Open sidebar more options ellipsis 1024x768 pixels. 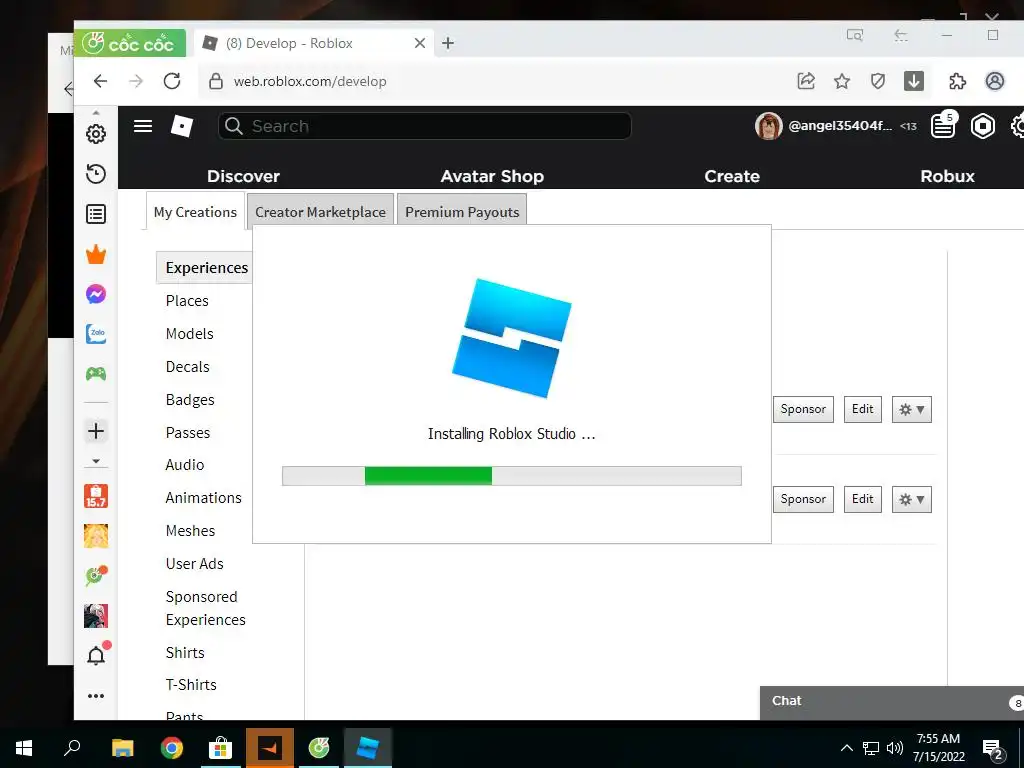pyautogui.click(x=96, y=696)
